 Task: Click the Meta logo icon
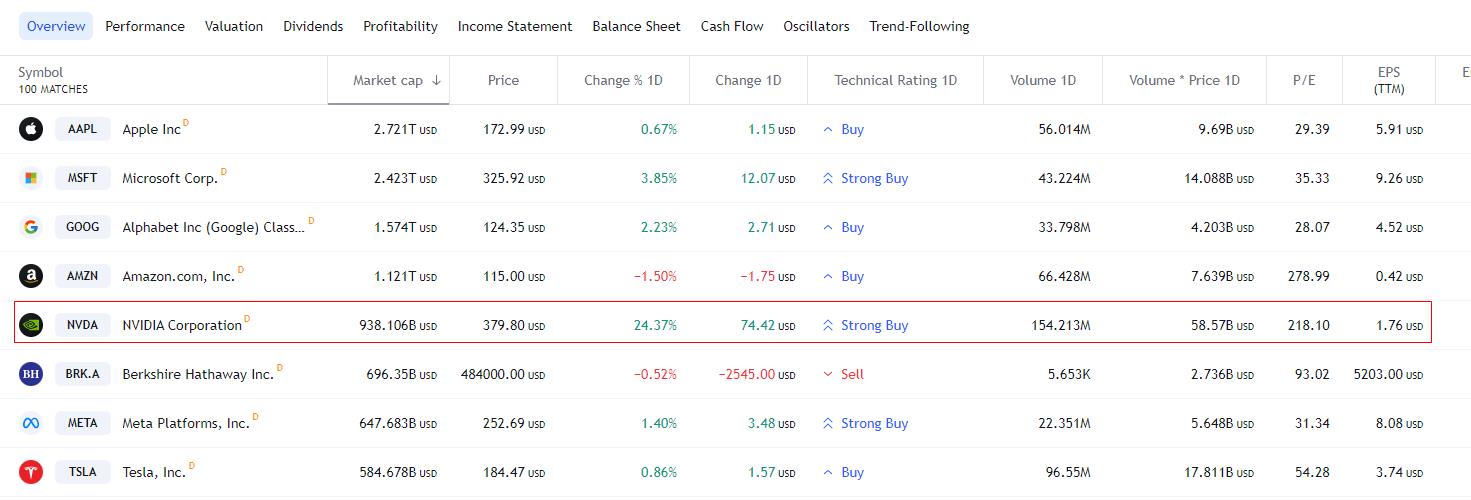pyautogui.click(x=31, y=423)
